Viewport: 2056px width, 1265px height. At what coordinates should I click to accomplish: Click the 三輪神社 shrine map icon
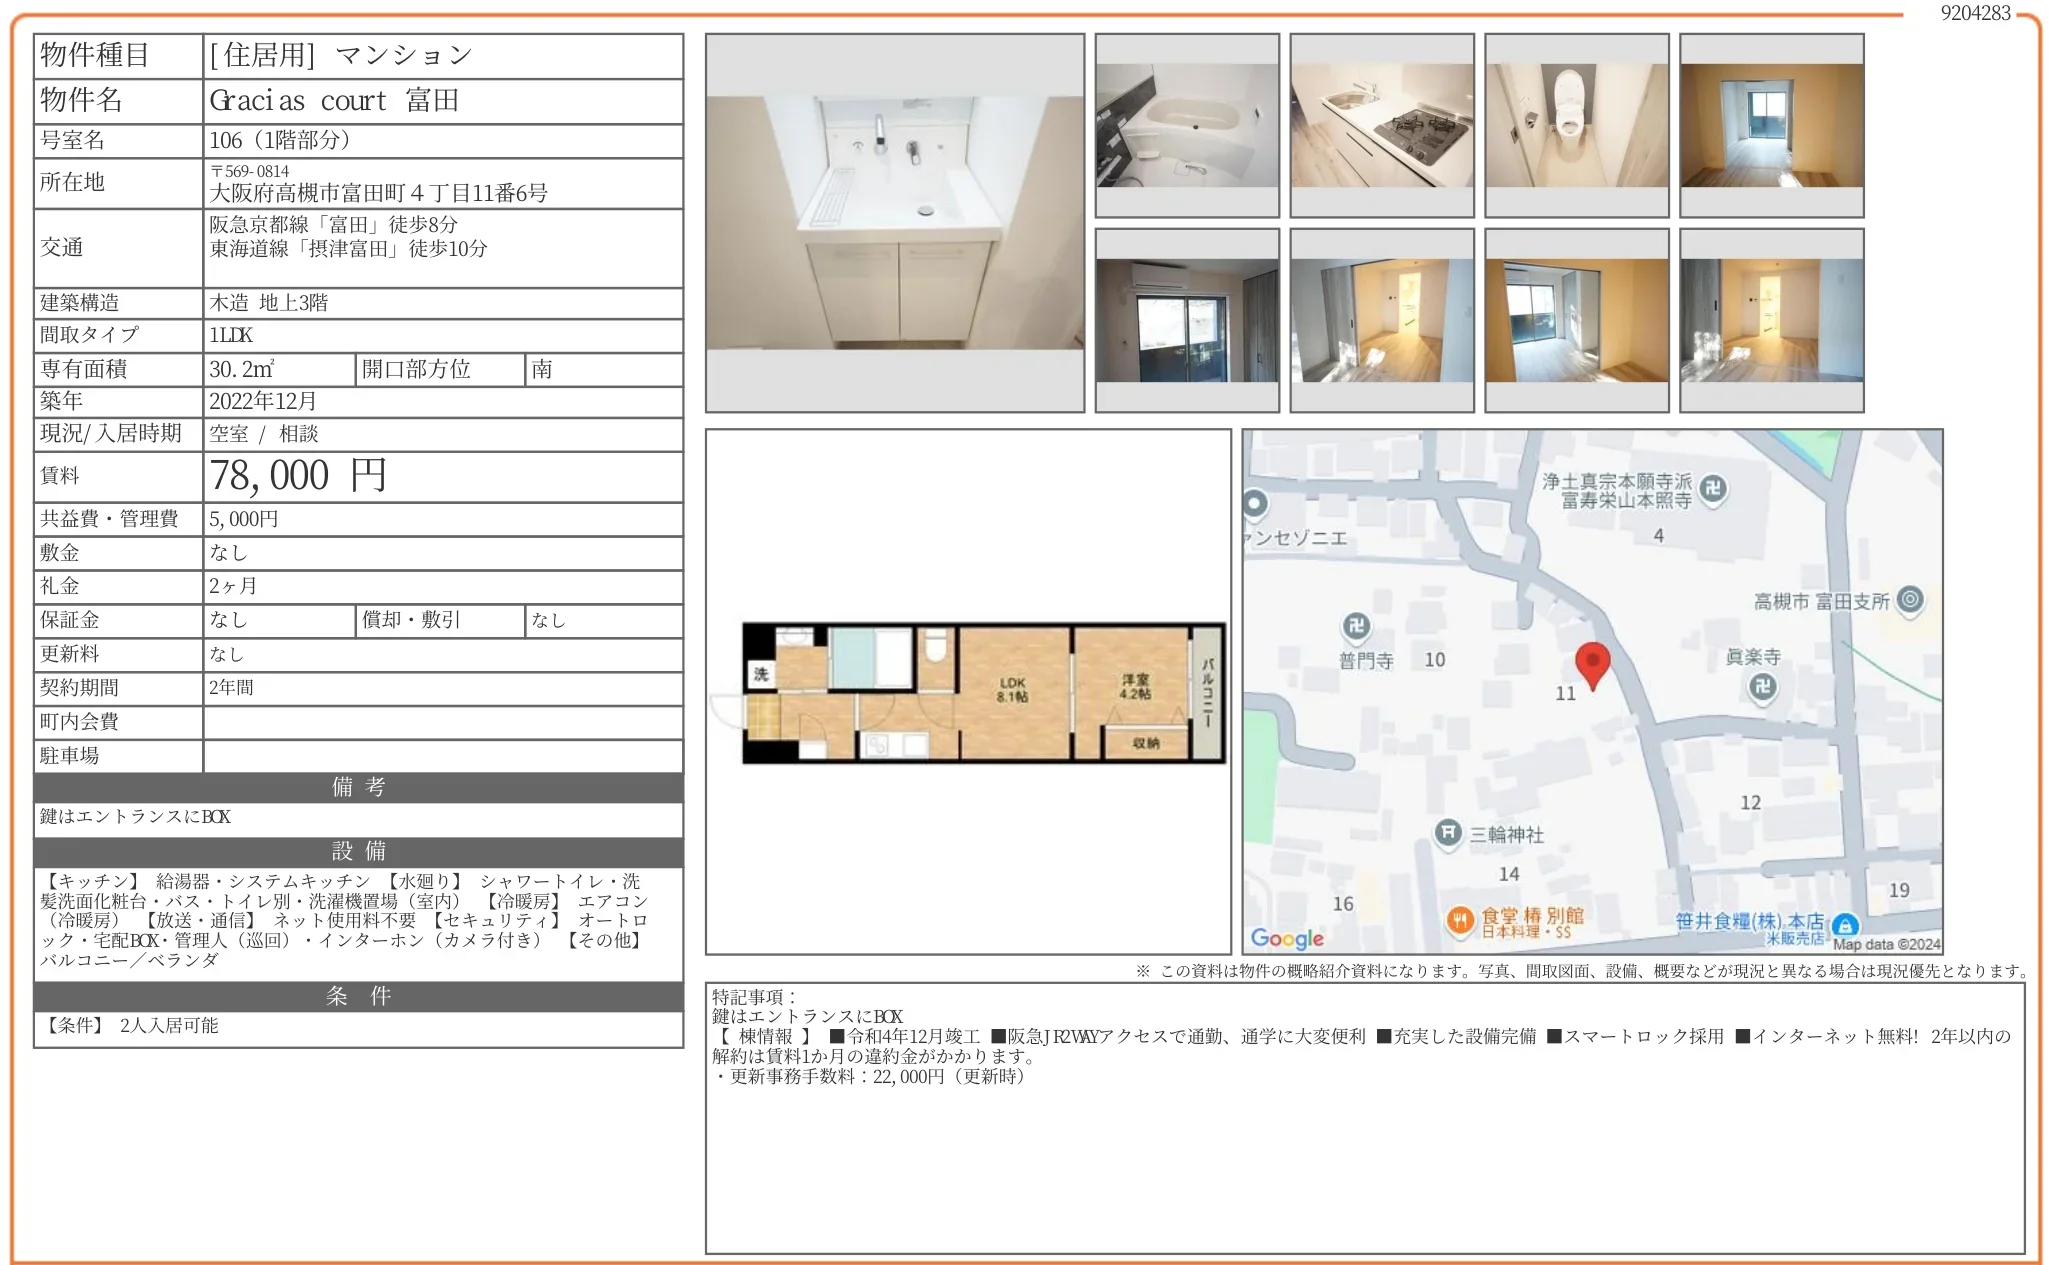point(1448,833)
